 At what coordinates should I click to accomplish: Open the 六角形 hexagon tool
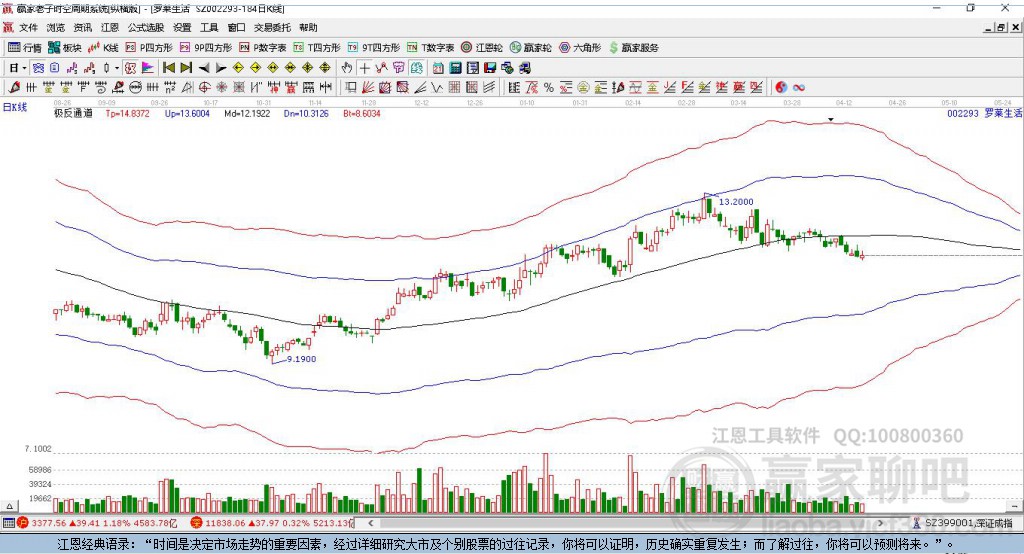(x=580, y=48)
